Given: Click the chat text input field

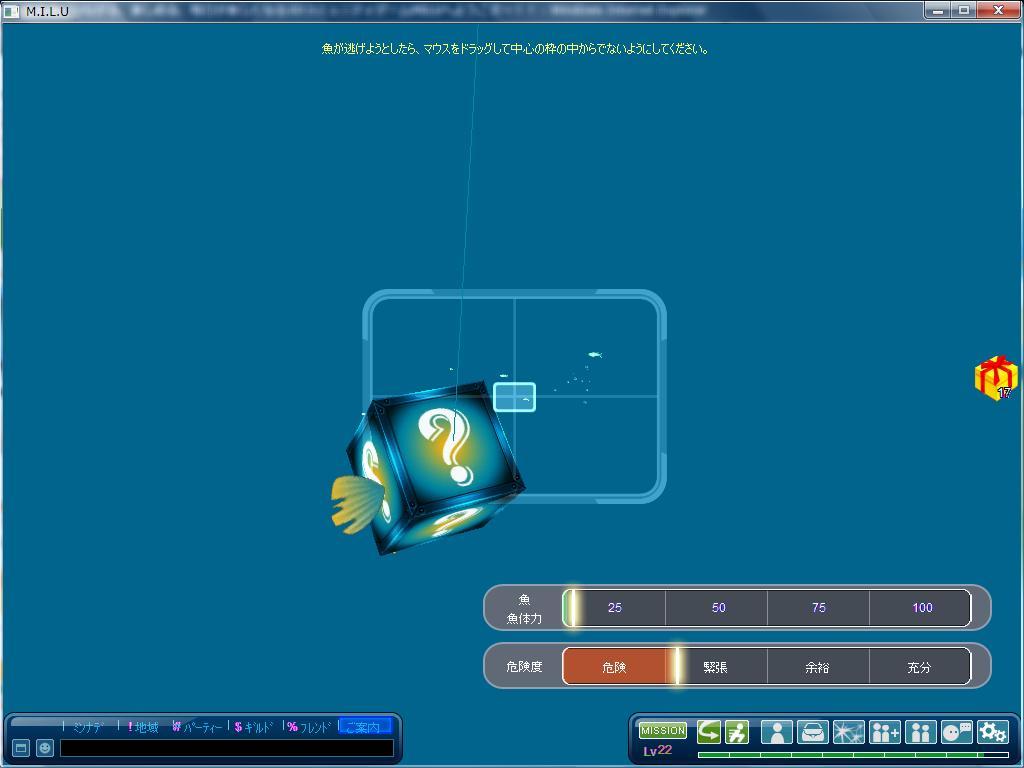Looking at the screenshot, I should point(227,748).
